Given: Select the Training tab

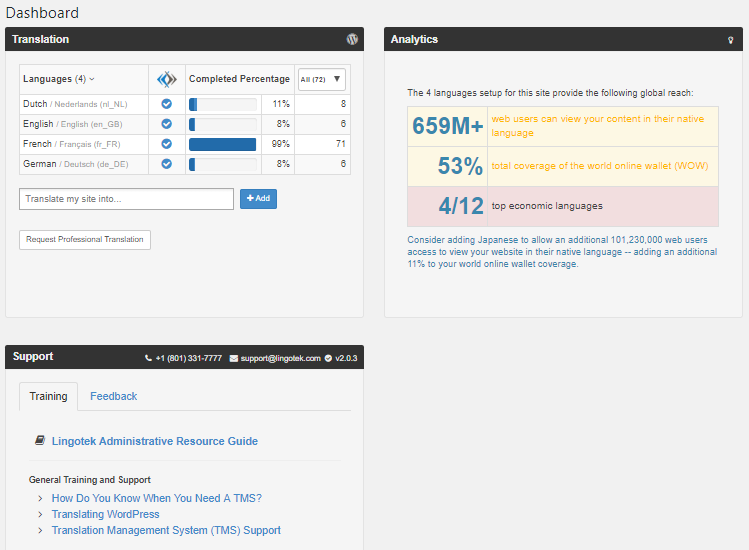Looking at the screenshot, I should point(48,396).
